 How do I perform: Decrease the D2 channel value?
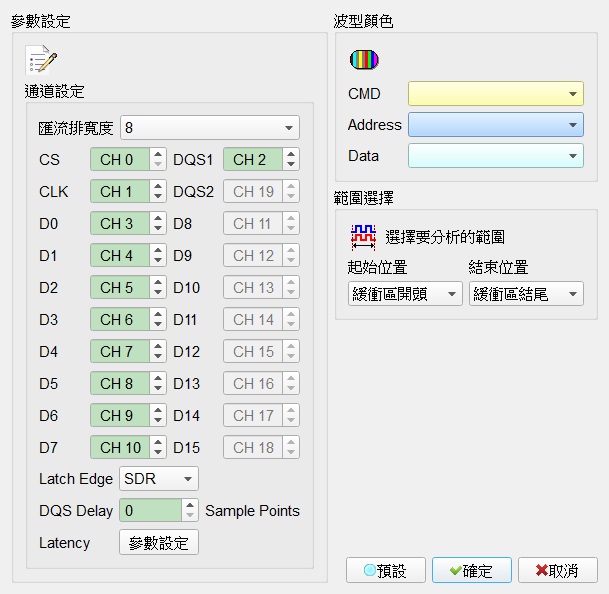(158, 293)
